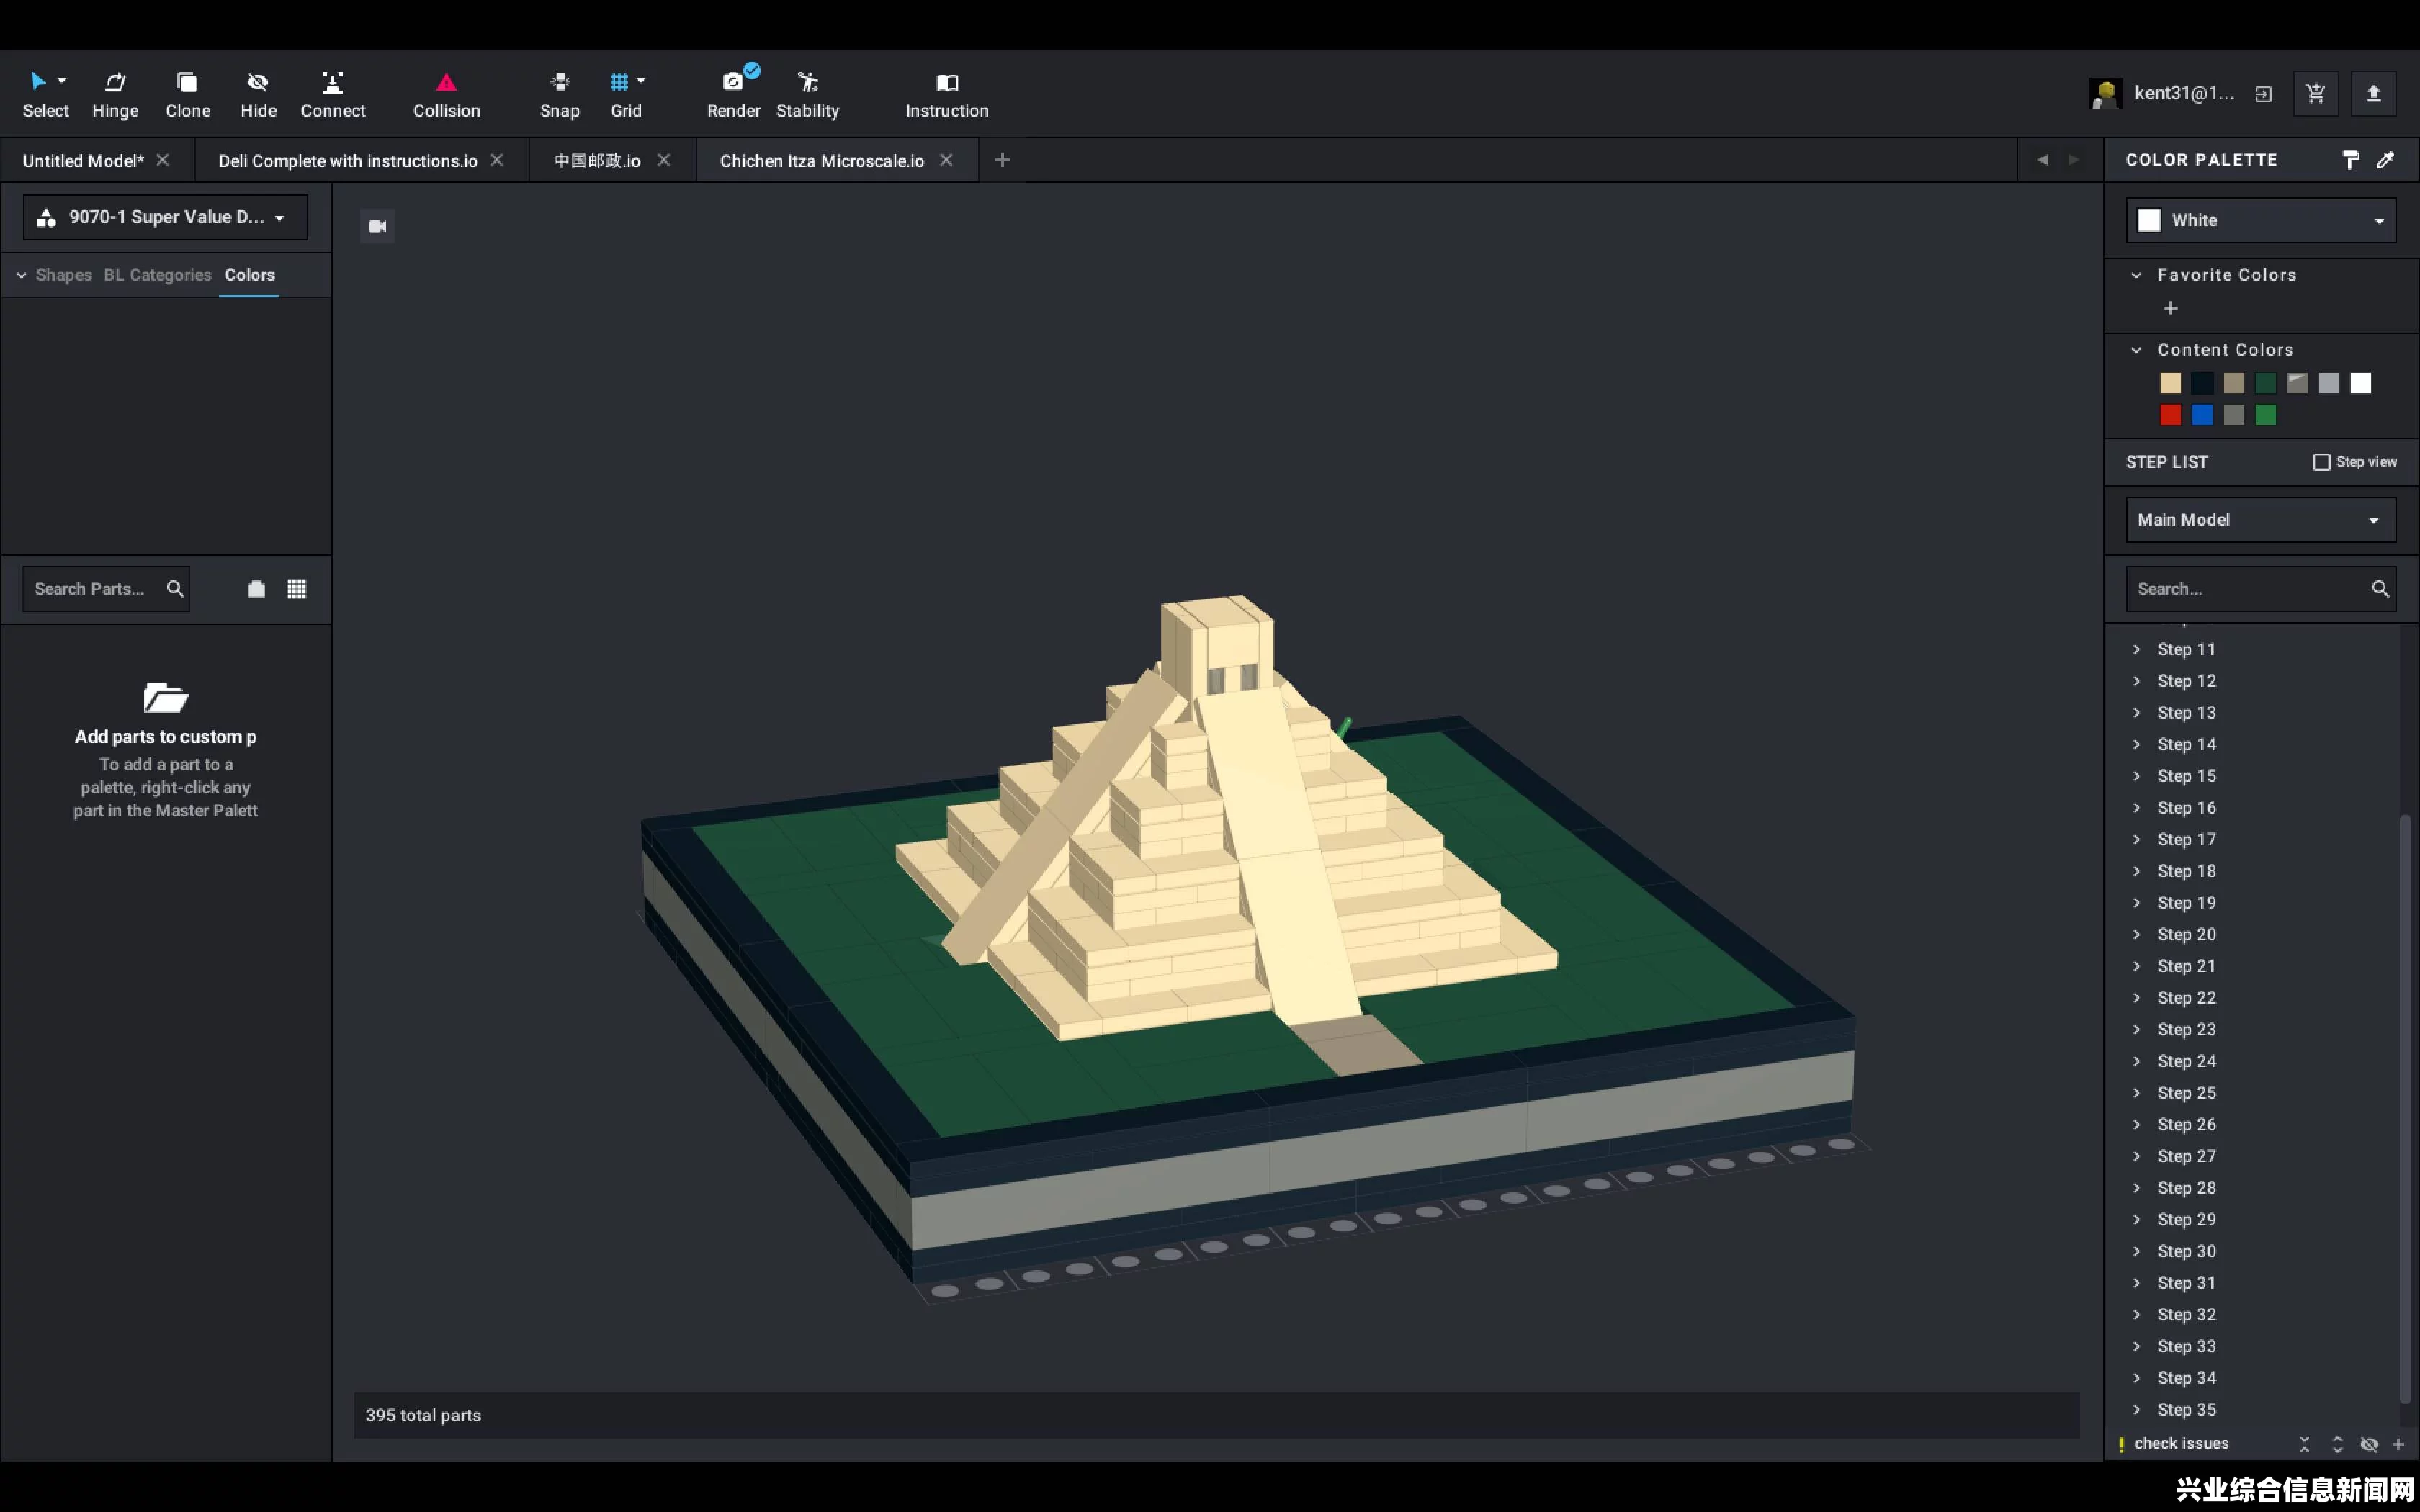Pick the tan content color swatch
2420x1512 pixels.
click(2170, 383)
